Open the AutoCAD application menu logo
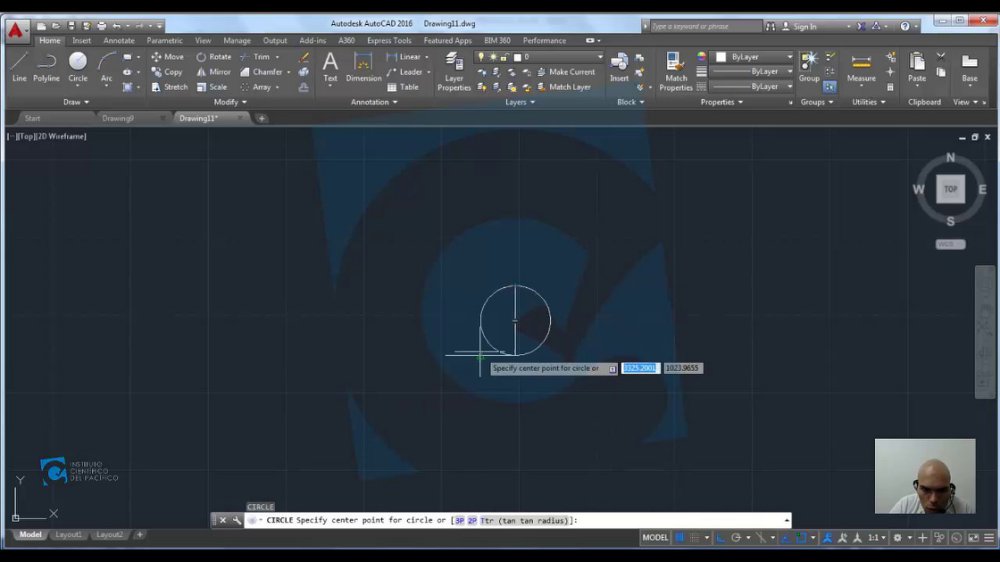1000x562 pixels. pyautogui.click(x=15, y=29)
